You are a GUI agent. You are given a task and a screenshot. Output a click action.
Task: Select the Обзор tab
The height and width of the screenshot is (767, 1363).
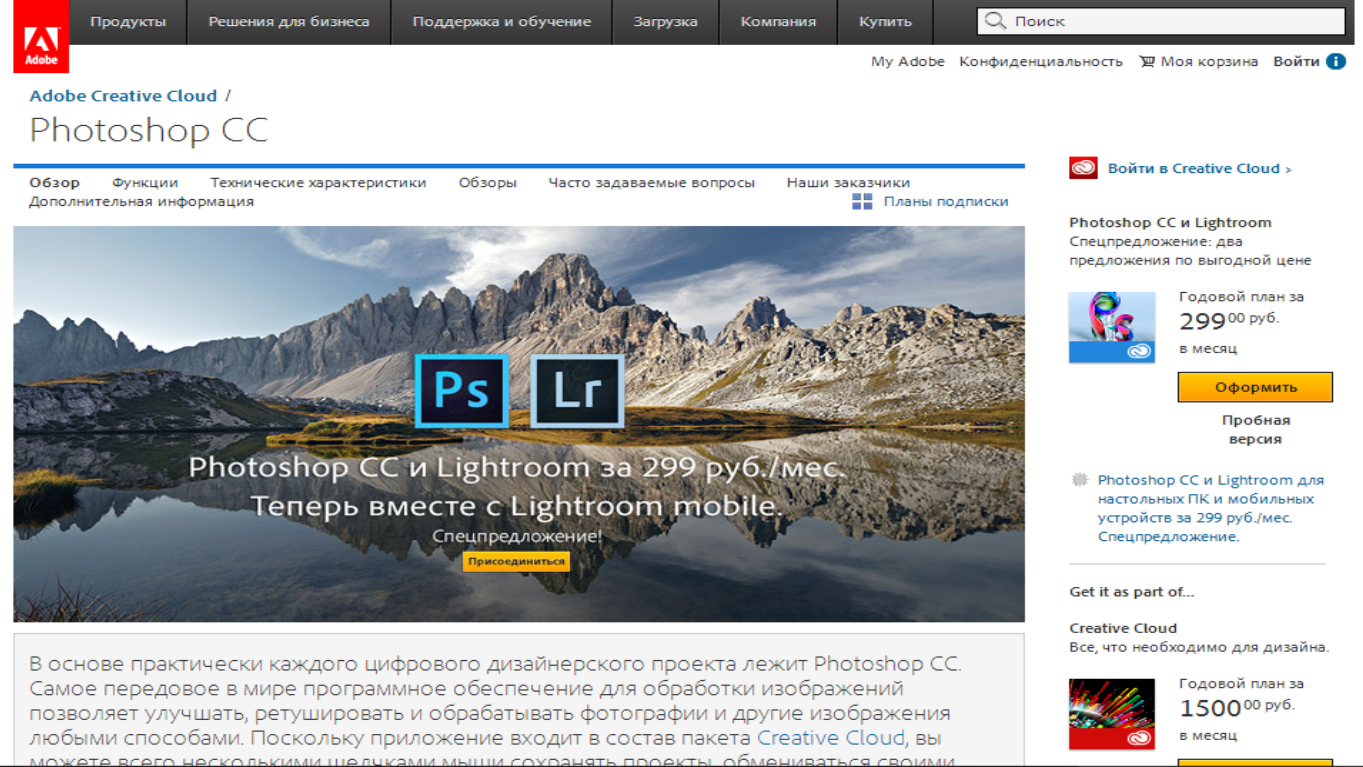click(x=55, y=183)
